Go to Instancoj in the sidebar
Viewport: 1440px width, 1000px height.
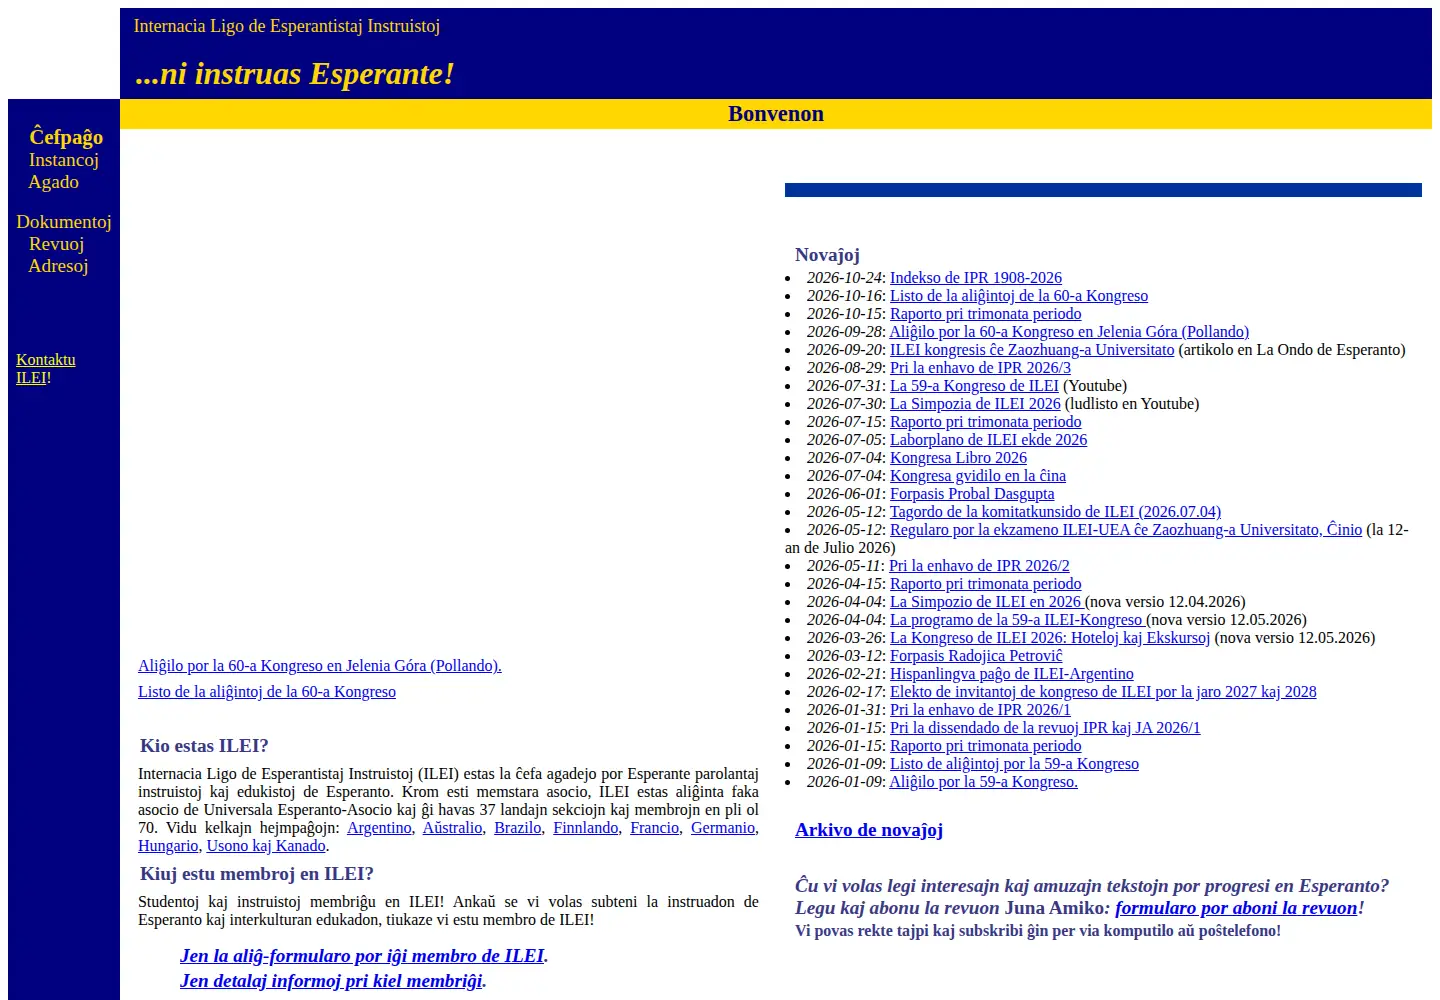pos(64,160)
